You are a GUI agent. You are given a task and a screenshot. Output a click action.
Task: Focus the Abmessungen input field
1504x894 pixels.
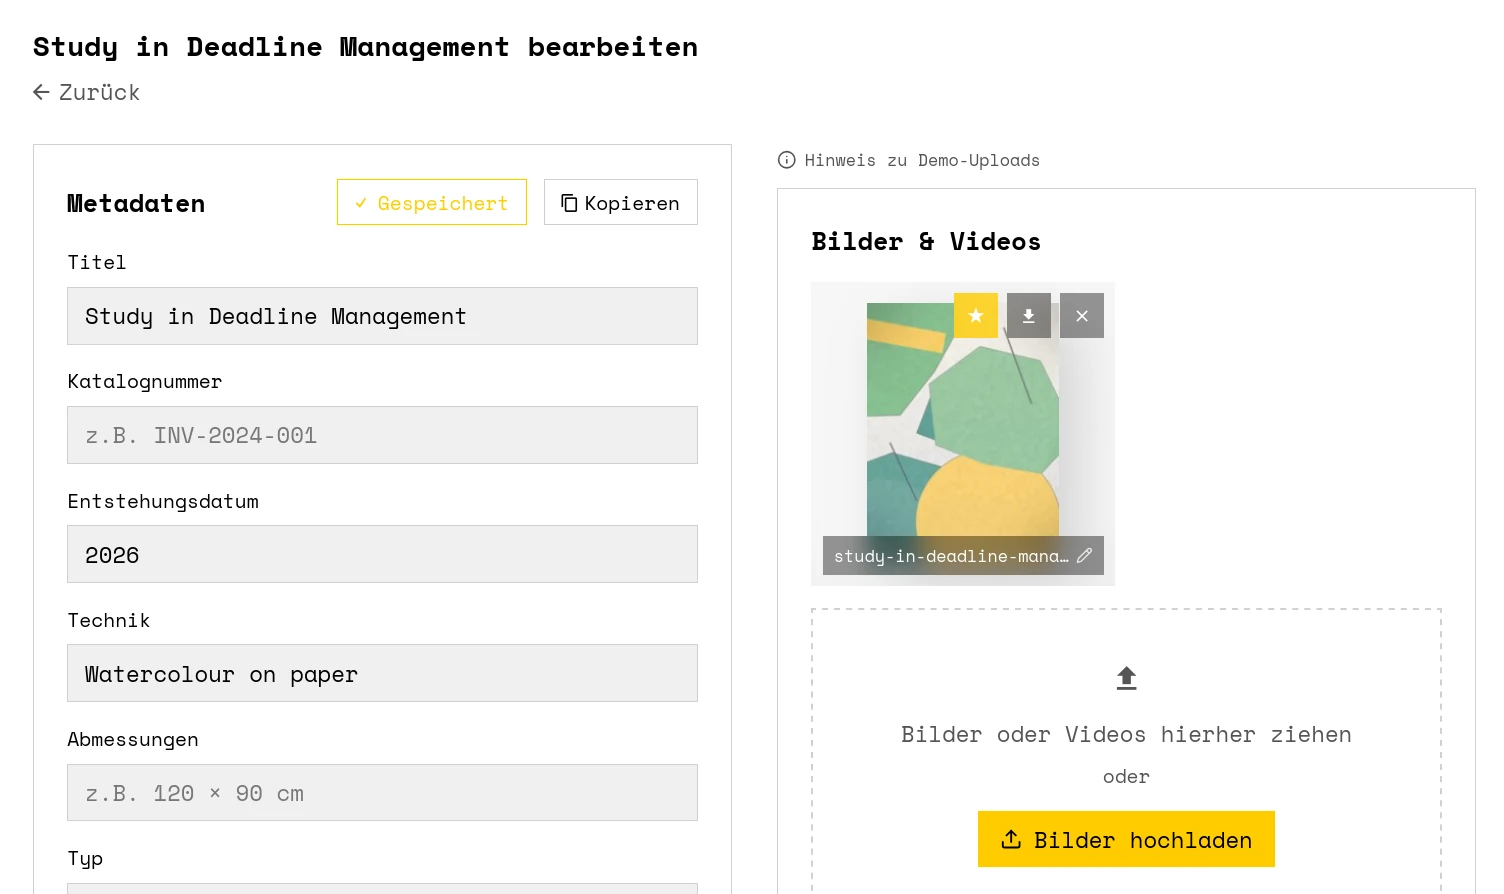click(x=382, y=793)
